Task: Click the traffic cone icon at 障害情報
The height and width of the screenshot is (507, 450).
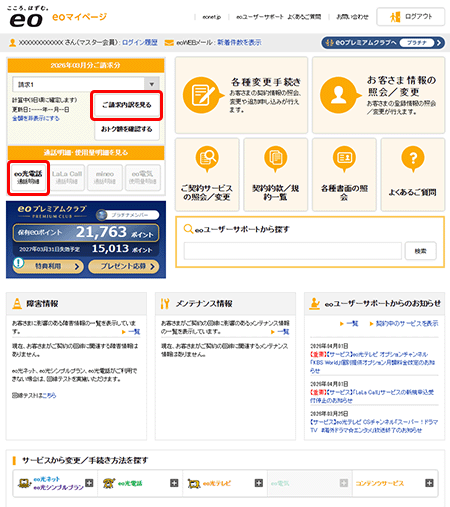Action: tap(17, 304)
